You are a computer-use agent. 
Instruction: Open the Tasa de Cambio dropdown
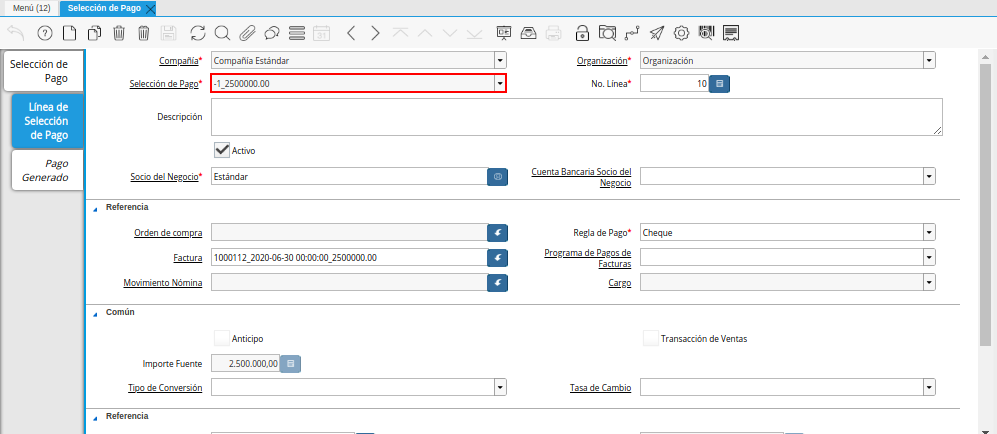(930, 387)
